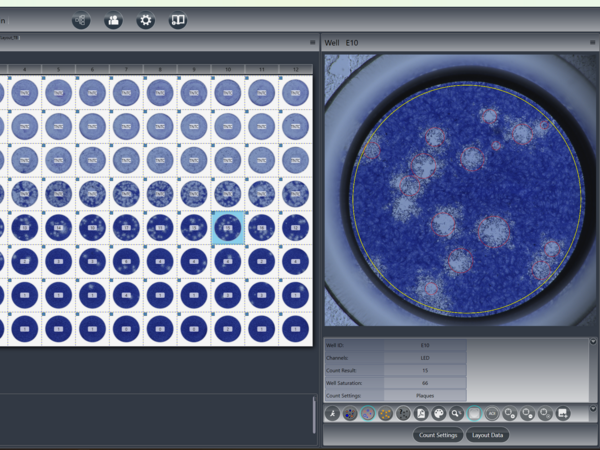The height and width of the screenshot is (450, 600).
Task: Open the document report icon
Action: point(422,413)
